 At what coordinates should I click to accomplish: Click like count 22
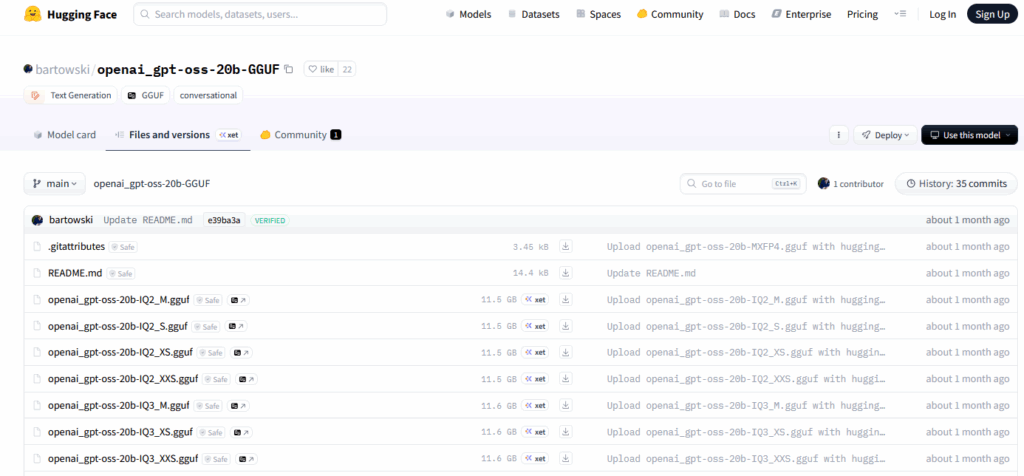pos(347,69)
